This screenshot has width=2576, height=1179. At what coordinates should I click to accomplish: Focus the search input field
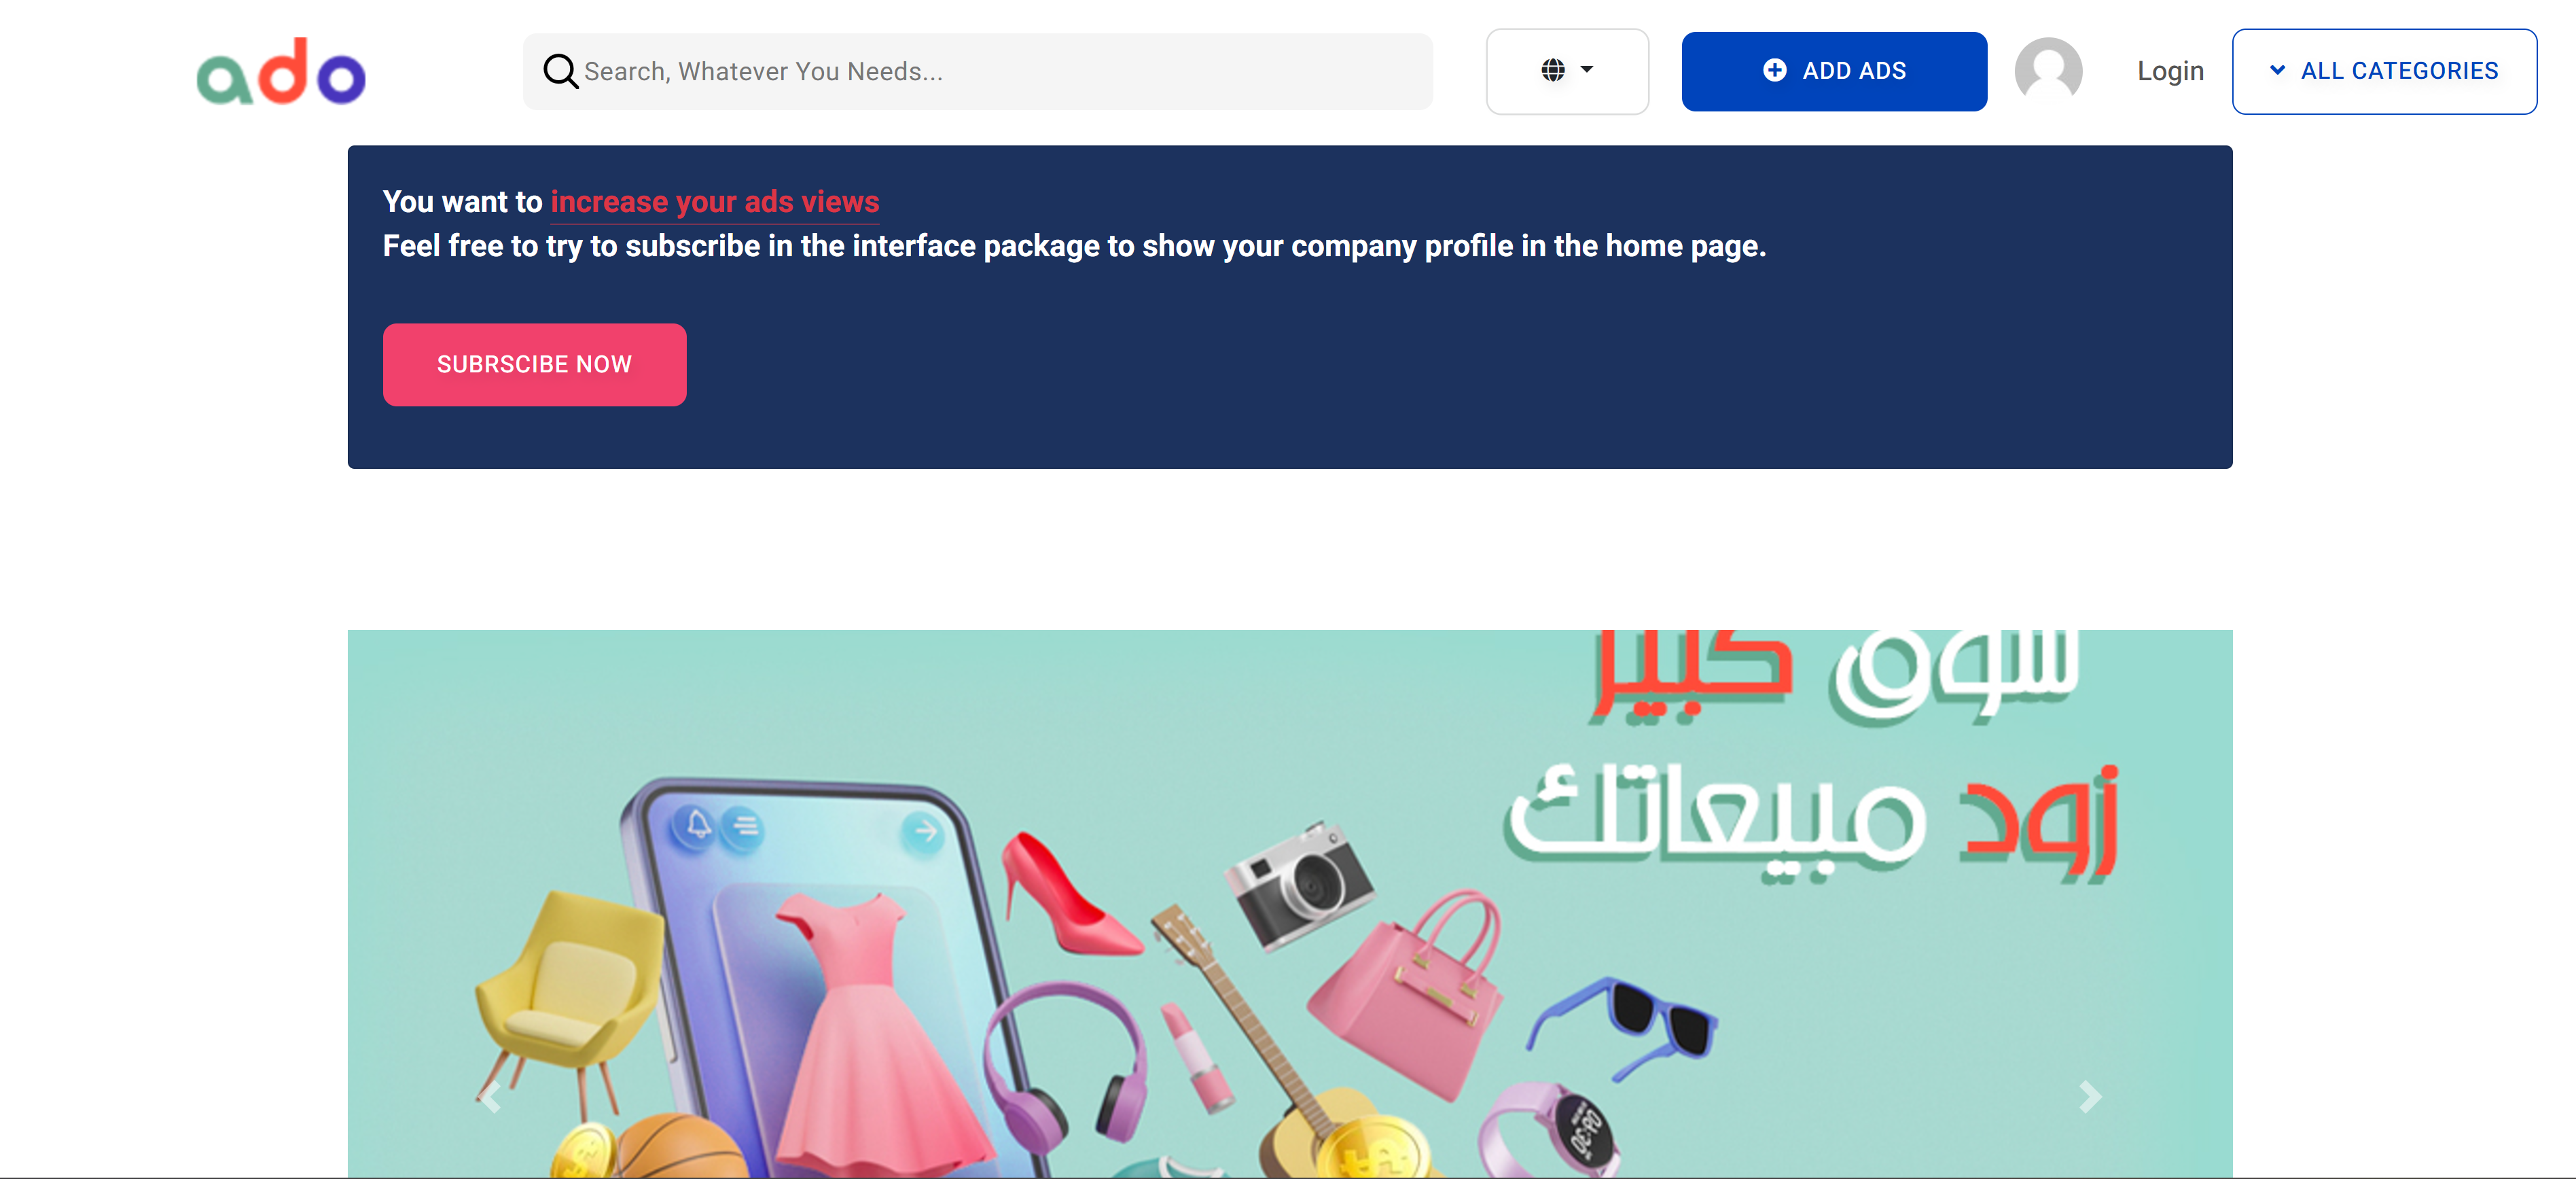pyautogui.click(x=977, y=71)
